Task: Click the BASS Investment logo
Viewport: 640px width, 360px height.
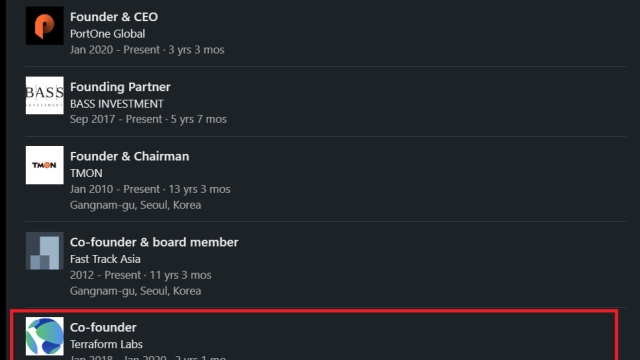Action: [x=44, y=95]
